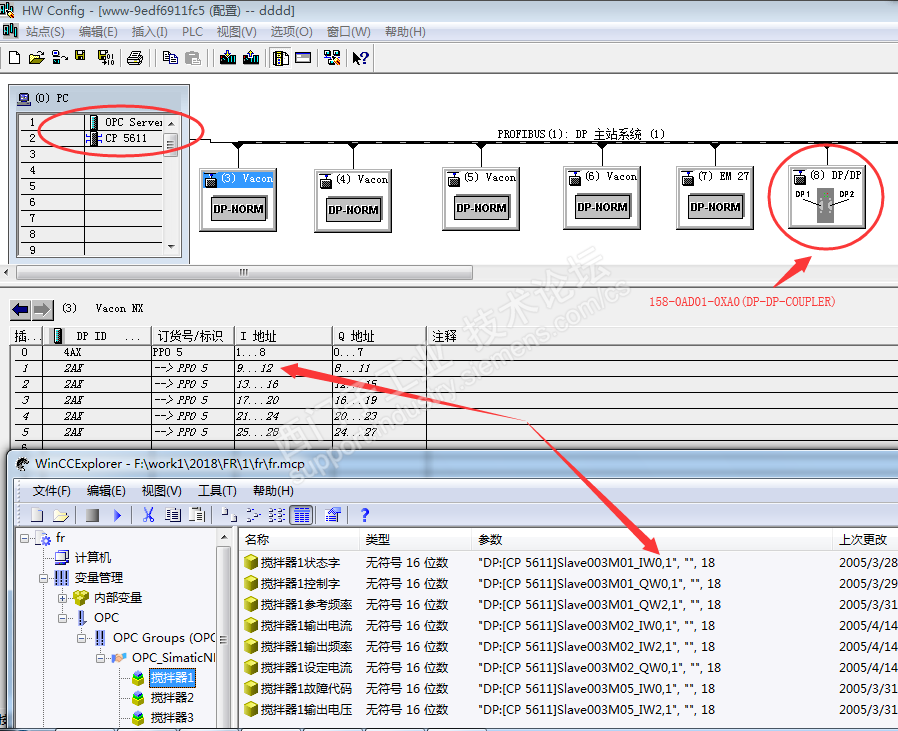This screenshot has width=898, height=731.
Task: Click Help question mark in WinCC toolbar
Action: pyautogui.click(x=365, y=515)
